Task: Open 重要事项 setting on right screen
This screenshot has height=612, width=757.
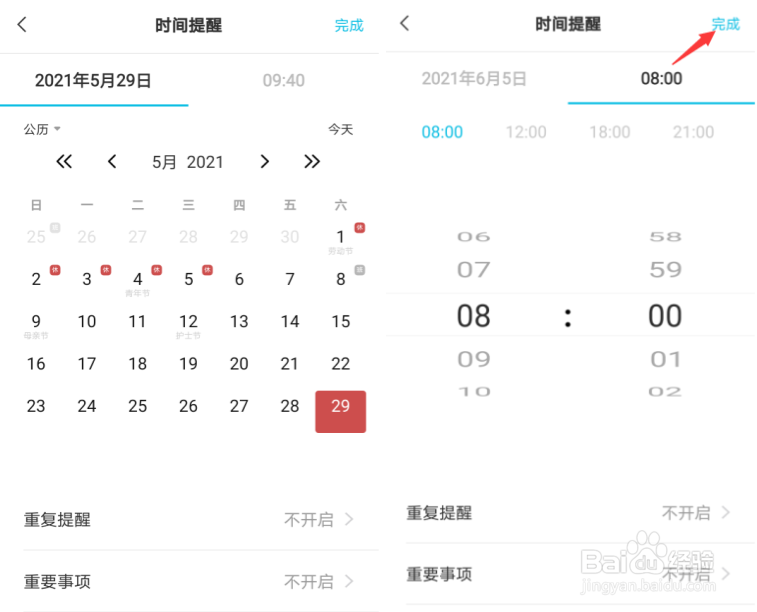Action: coord(580,574)
